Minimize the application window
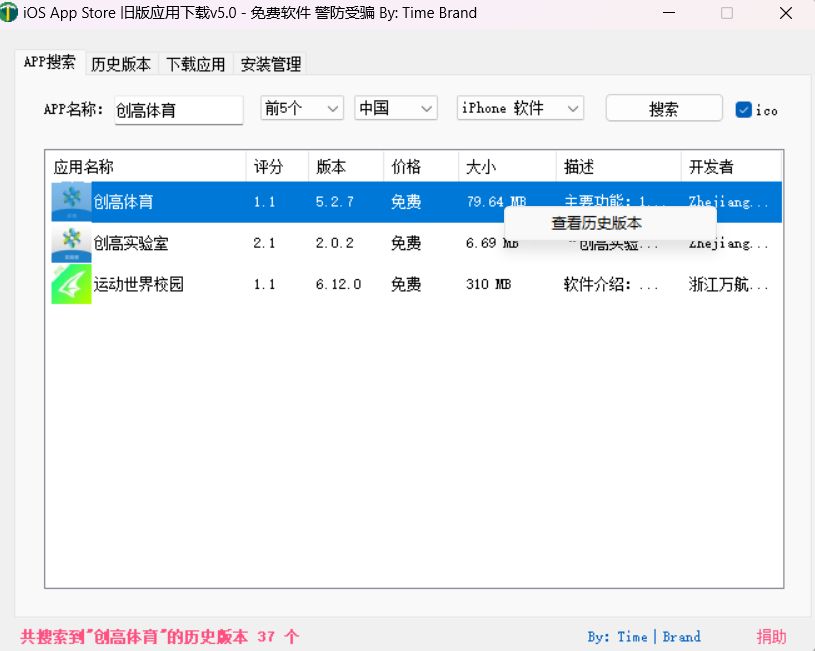 pyautogui.click(x=669, y=12)
